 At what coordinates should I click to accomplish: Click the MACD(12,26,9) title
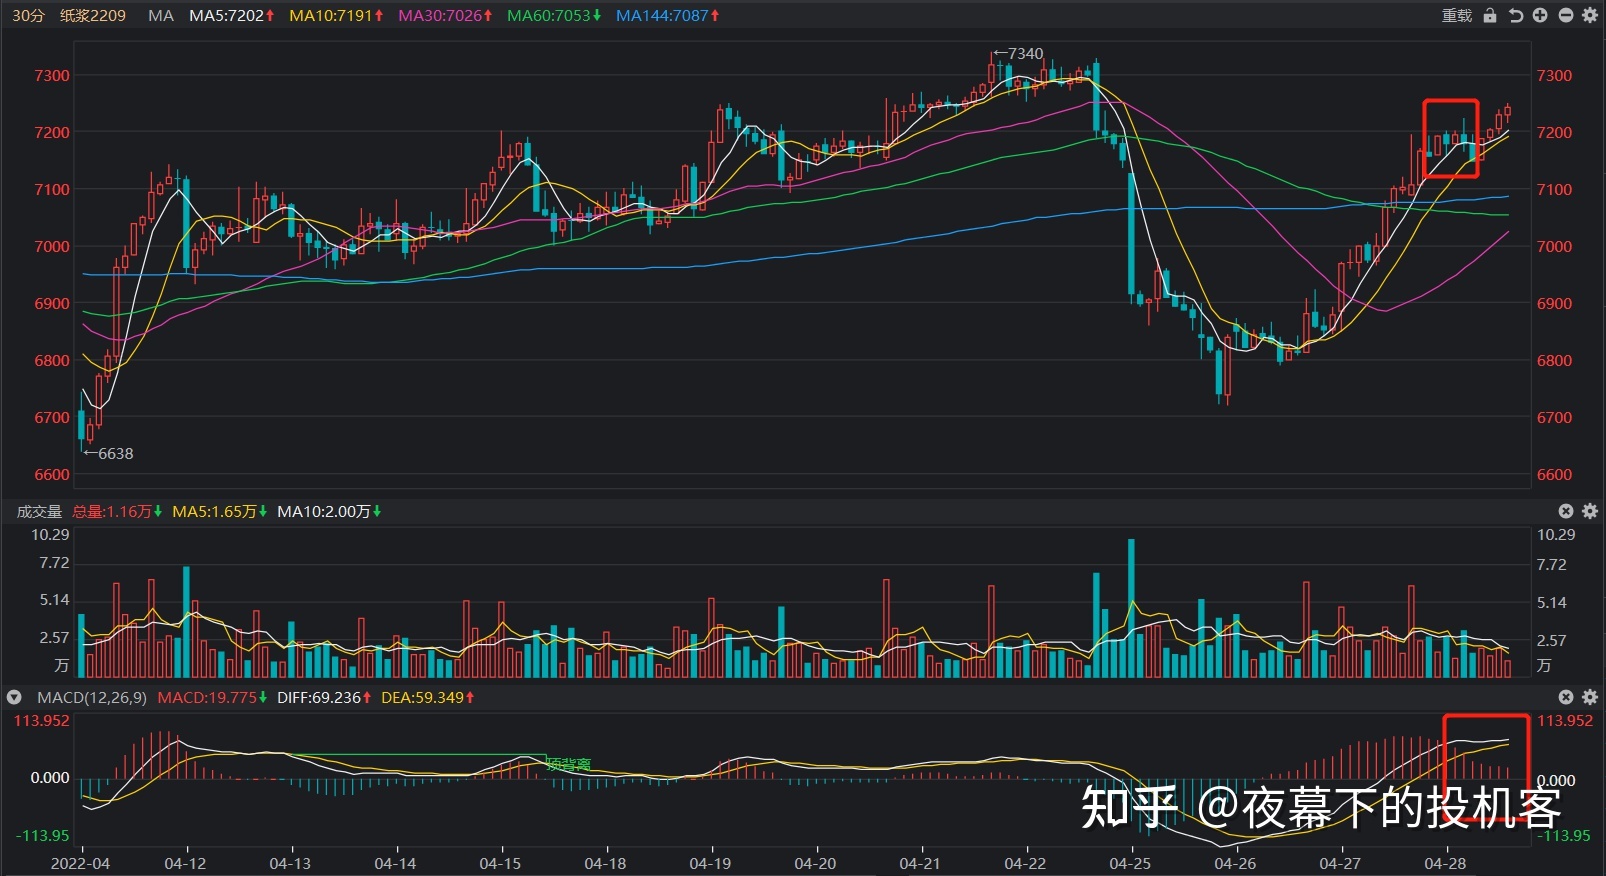[92, 697]
